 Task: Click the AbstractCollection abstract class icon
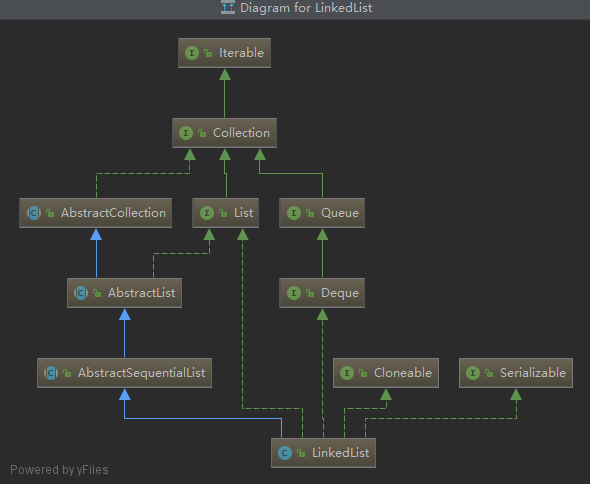tap(34, 213)
